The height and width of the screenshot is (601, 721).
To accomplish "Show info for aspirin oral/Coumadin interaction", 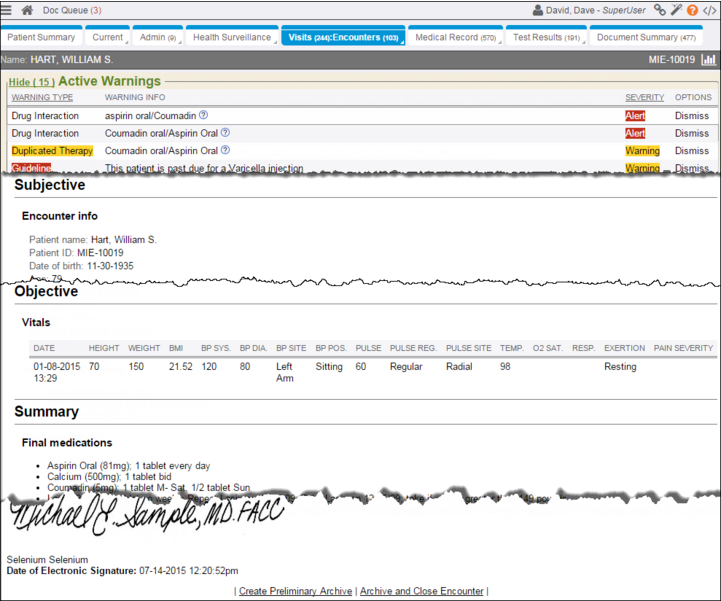I will 203,115.
